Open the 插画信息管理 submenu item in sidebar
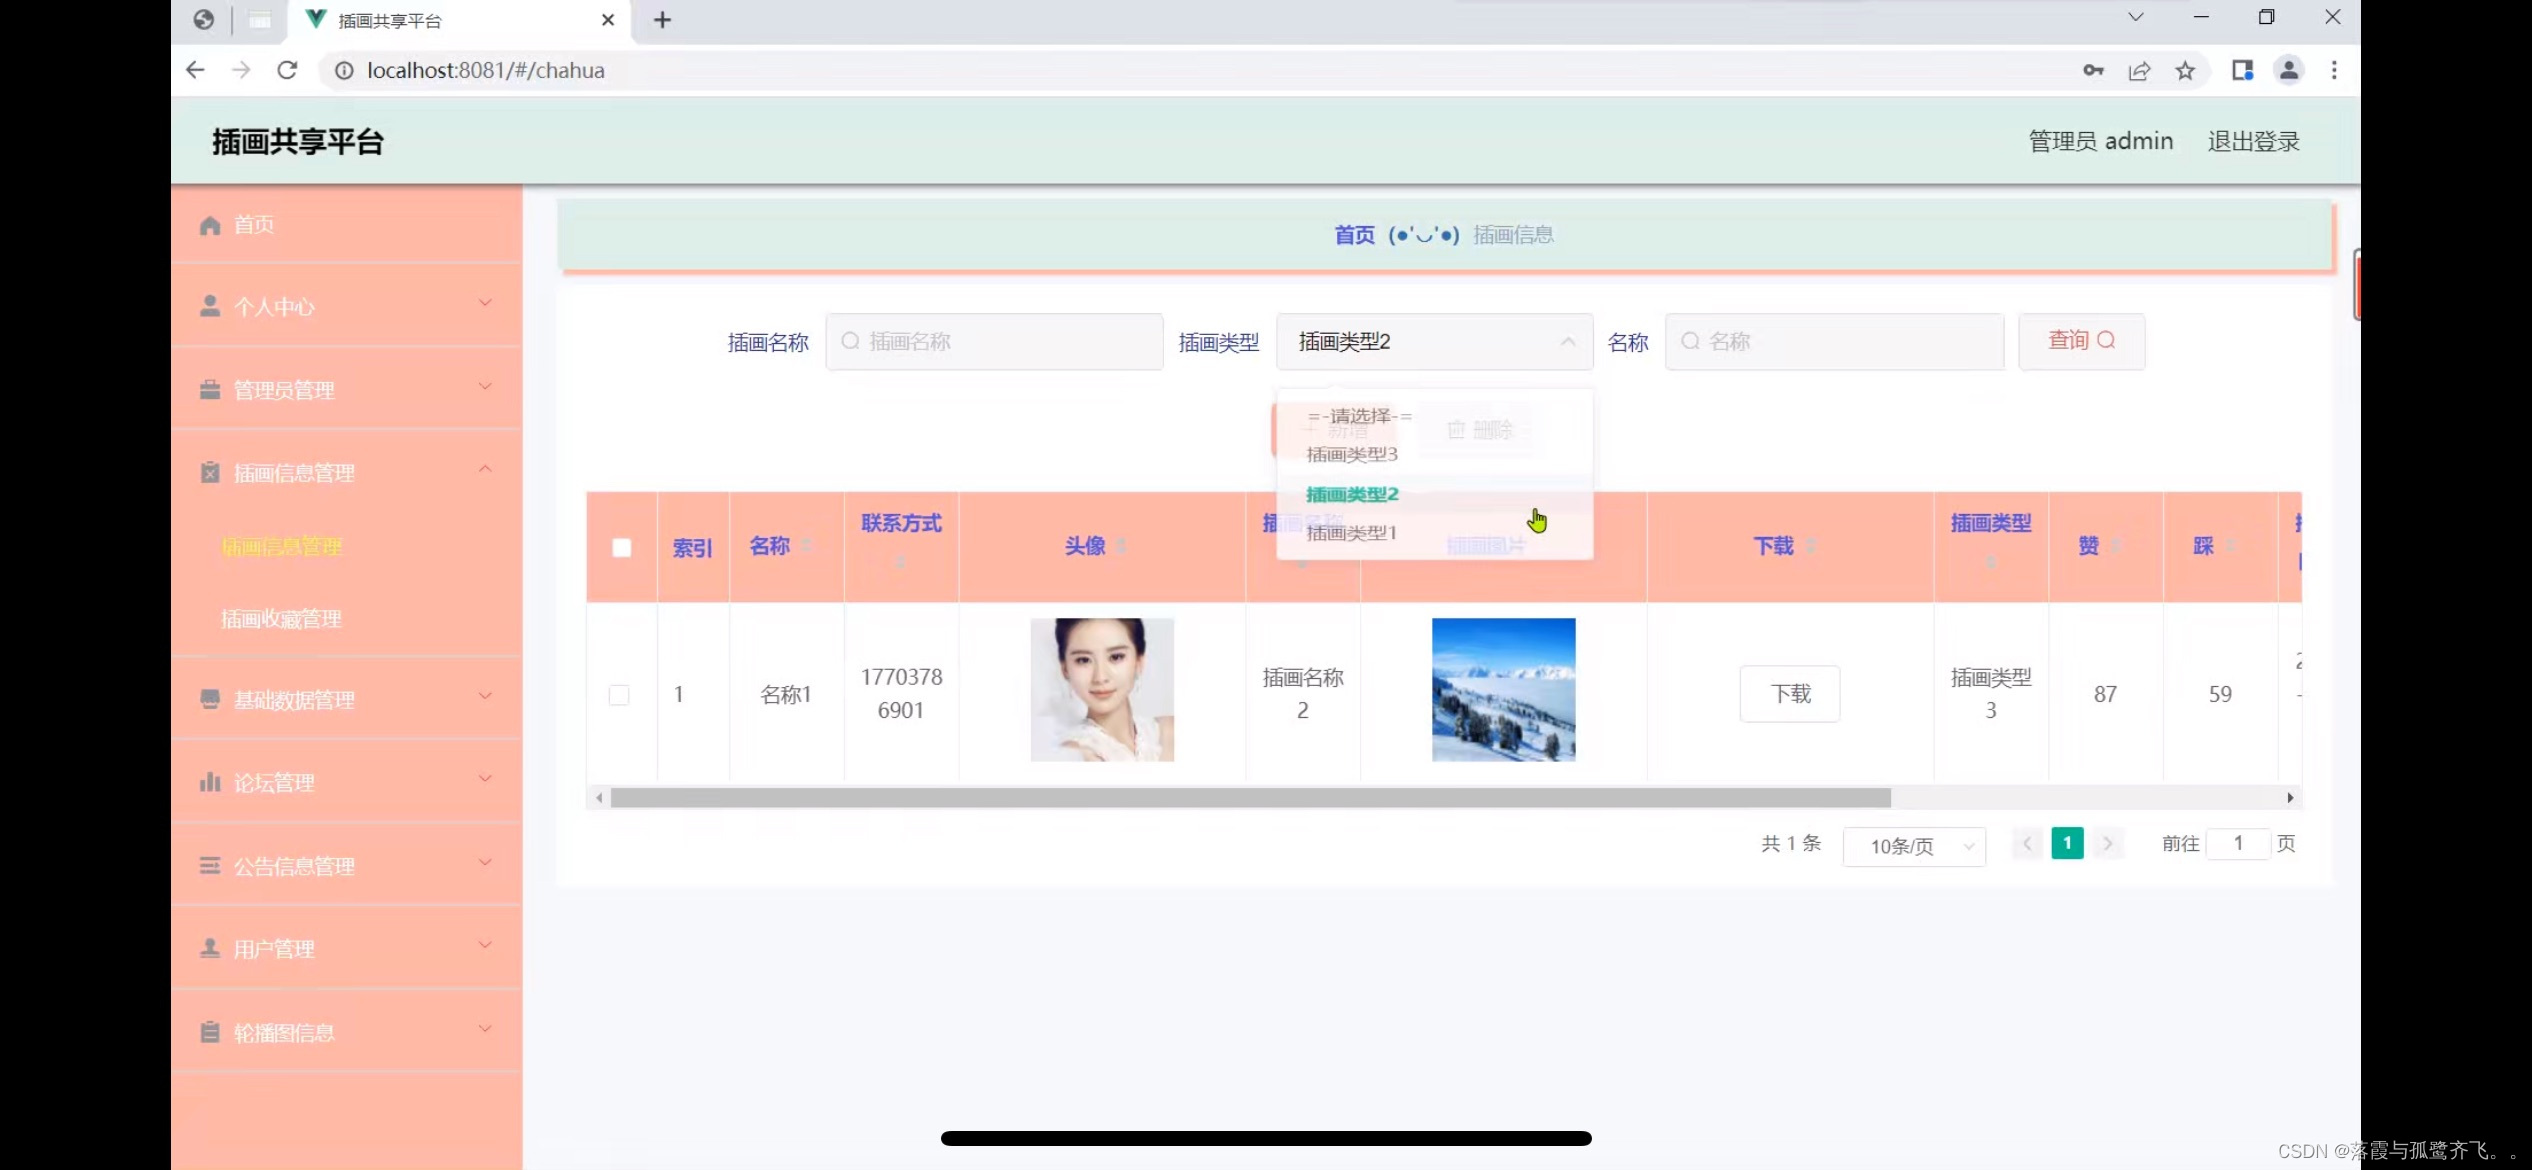Screen dimensions: 2532x1170 [x=281, y=547]
